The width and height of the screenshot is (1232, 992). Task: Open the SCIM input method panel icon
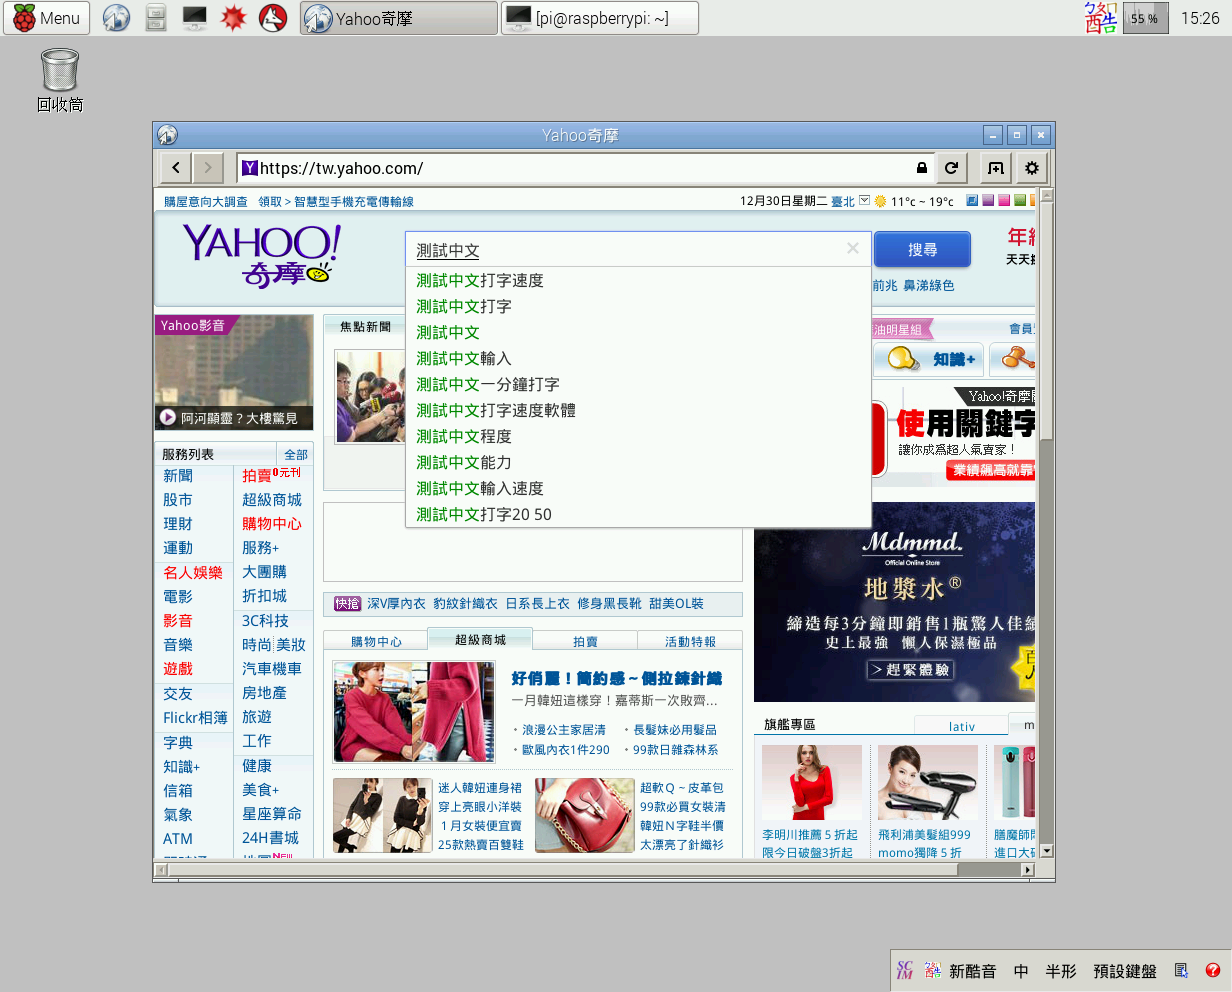[904, 970]
